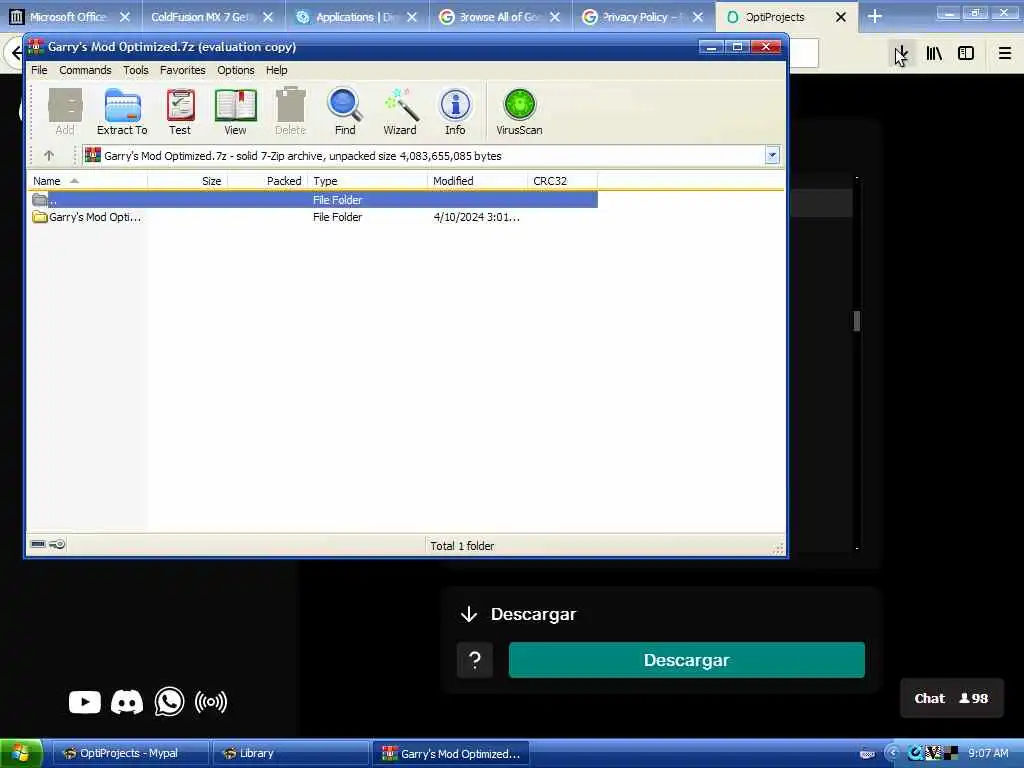Click the Windows Start button
This screenshot has width=1024, height=768.
21,753
